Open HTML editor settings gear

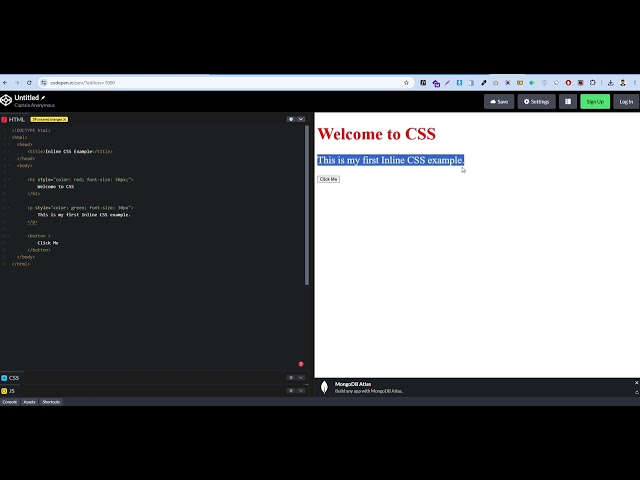point(291,119)
